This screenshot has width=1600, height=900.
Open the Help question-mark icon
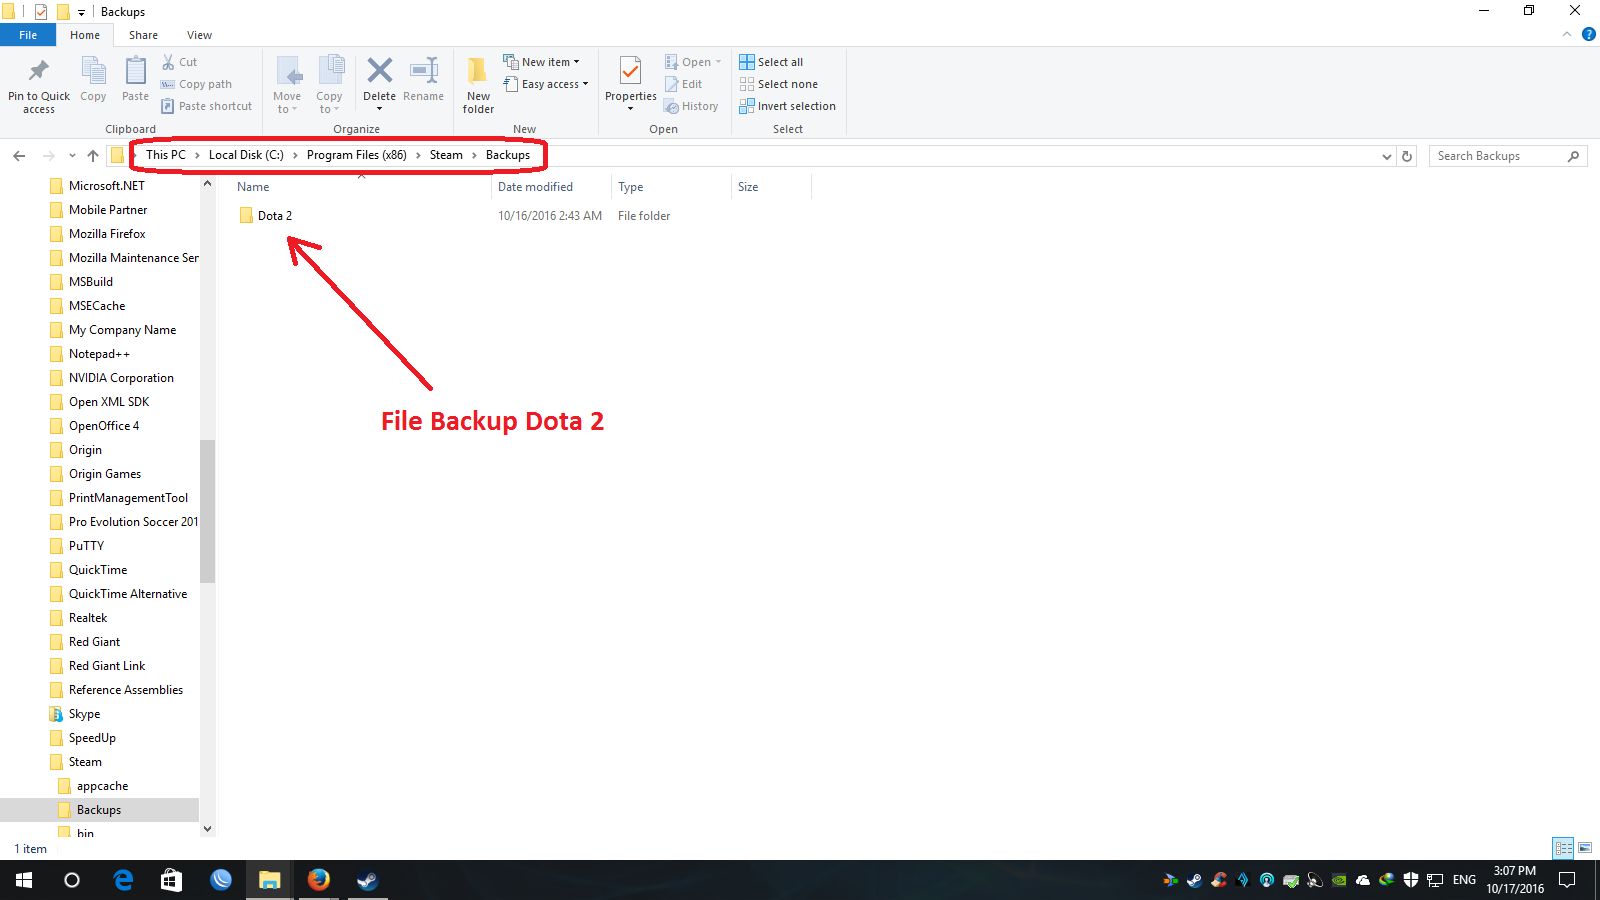pyautogui.click(x=1589, y=34)
